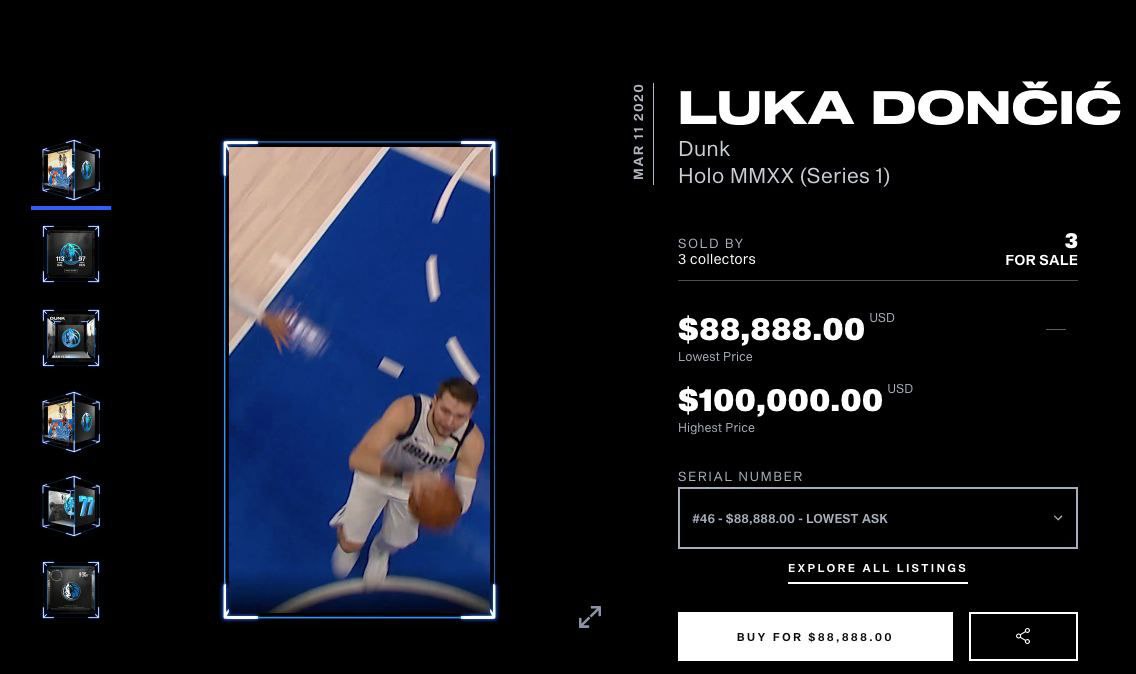The image size is (1136, 674).
Task: Click the Holo MMXX (Series 1) set name
Action: pyautogui.click(x=784, y=176)
